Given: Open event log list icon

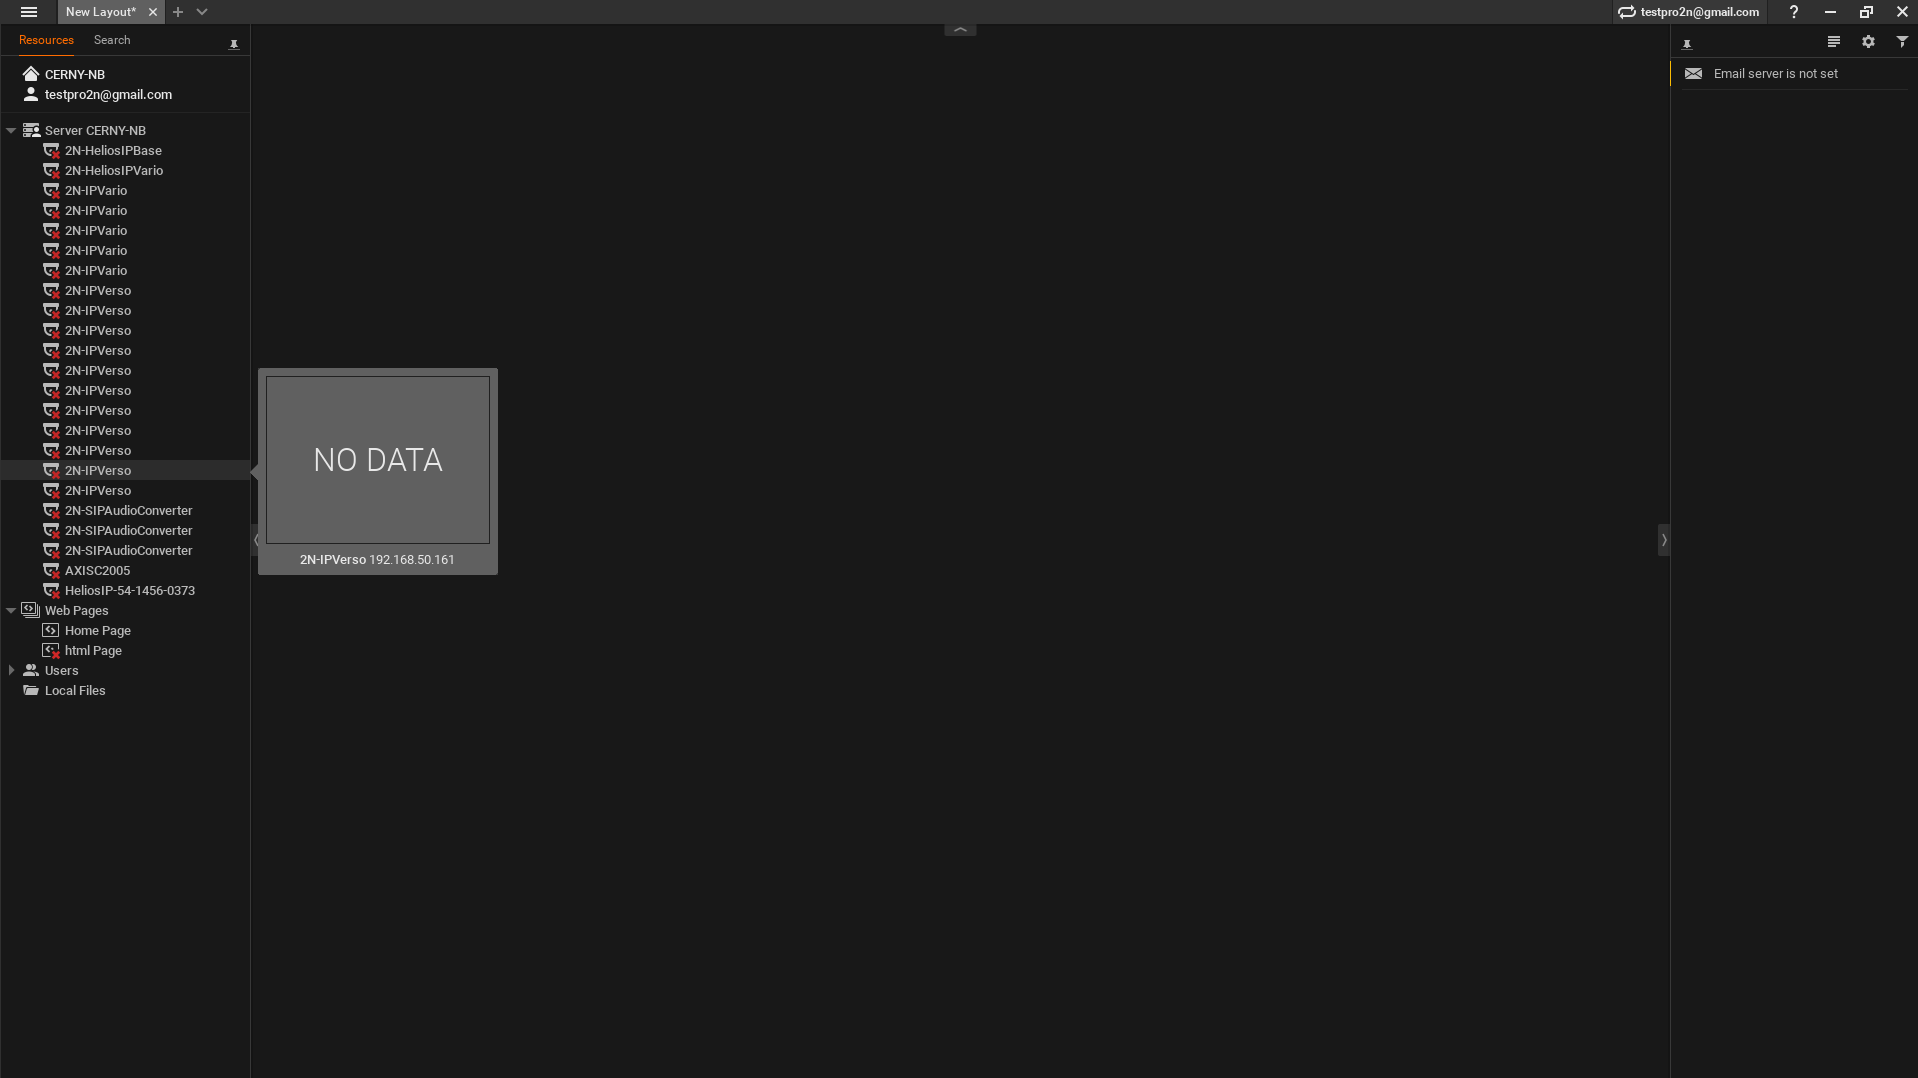Looking at the screenshot, I should tap(1833, 42).
